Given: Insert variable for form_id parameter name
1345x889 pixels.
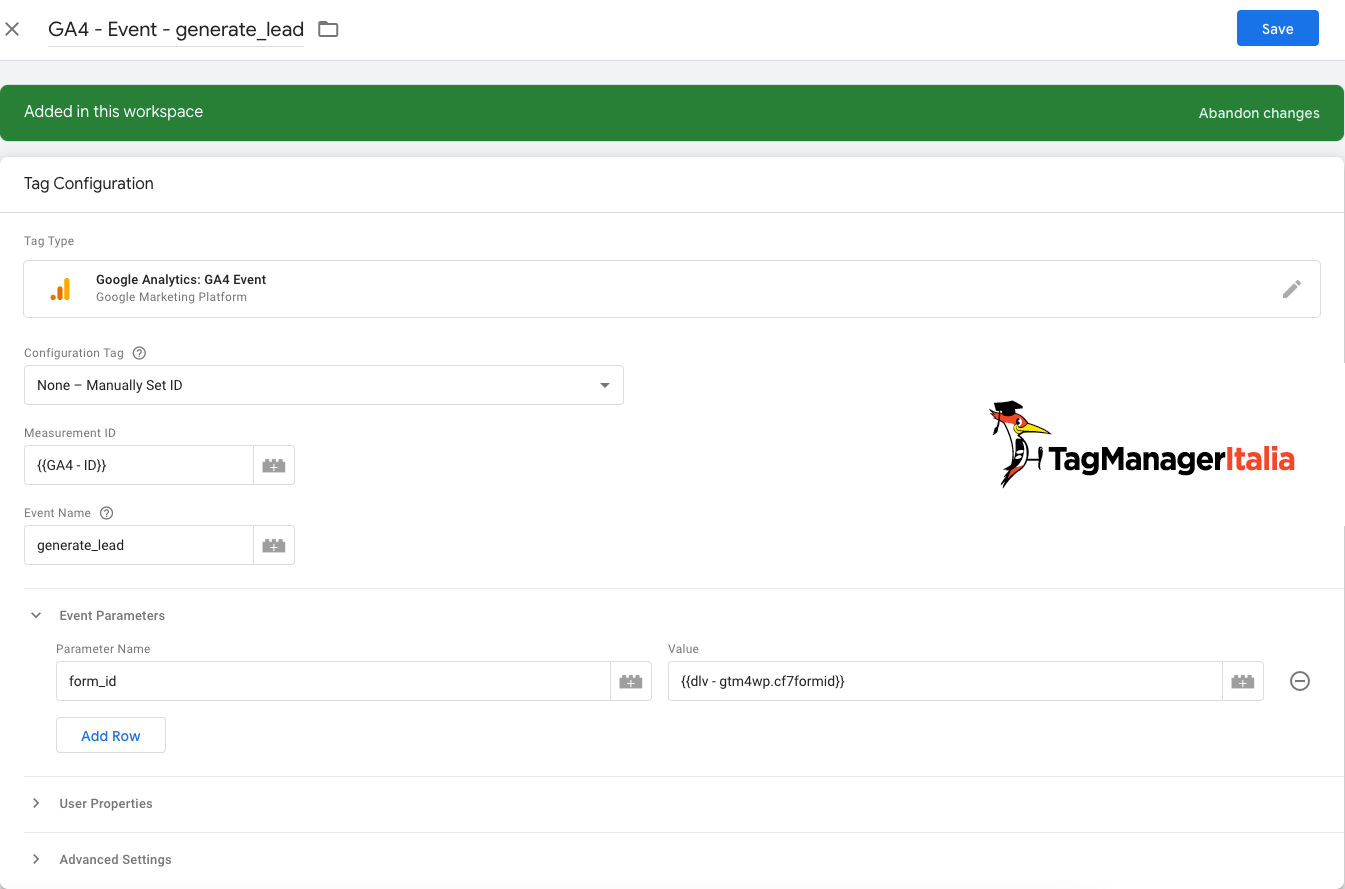Looking at the screenshot, I should click(x=631, y=681).
